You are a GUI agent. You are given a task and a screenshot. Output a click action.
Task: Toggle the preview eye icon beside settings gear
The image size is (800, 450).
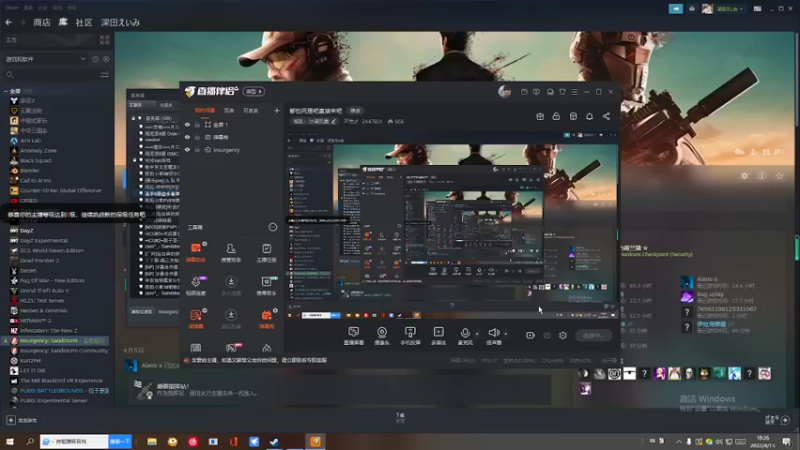pyautogui.click(x=547, y=335)
